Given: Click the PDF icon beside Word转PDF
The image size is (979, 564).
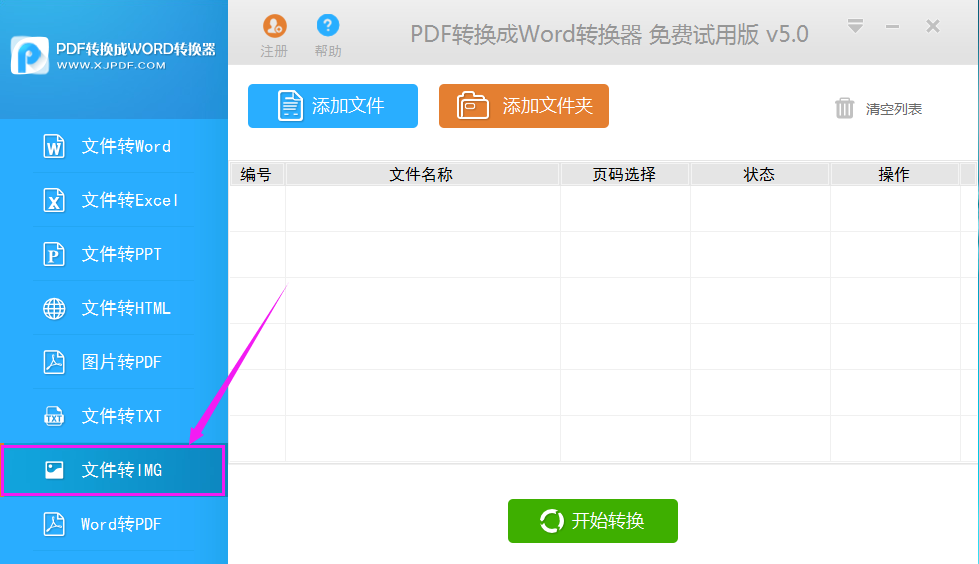Looking at the screenshot, I should tap(54, 524).
